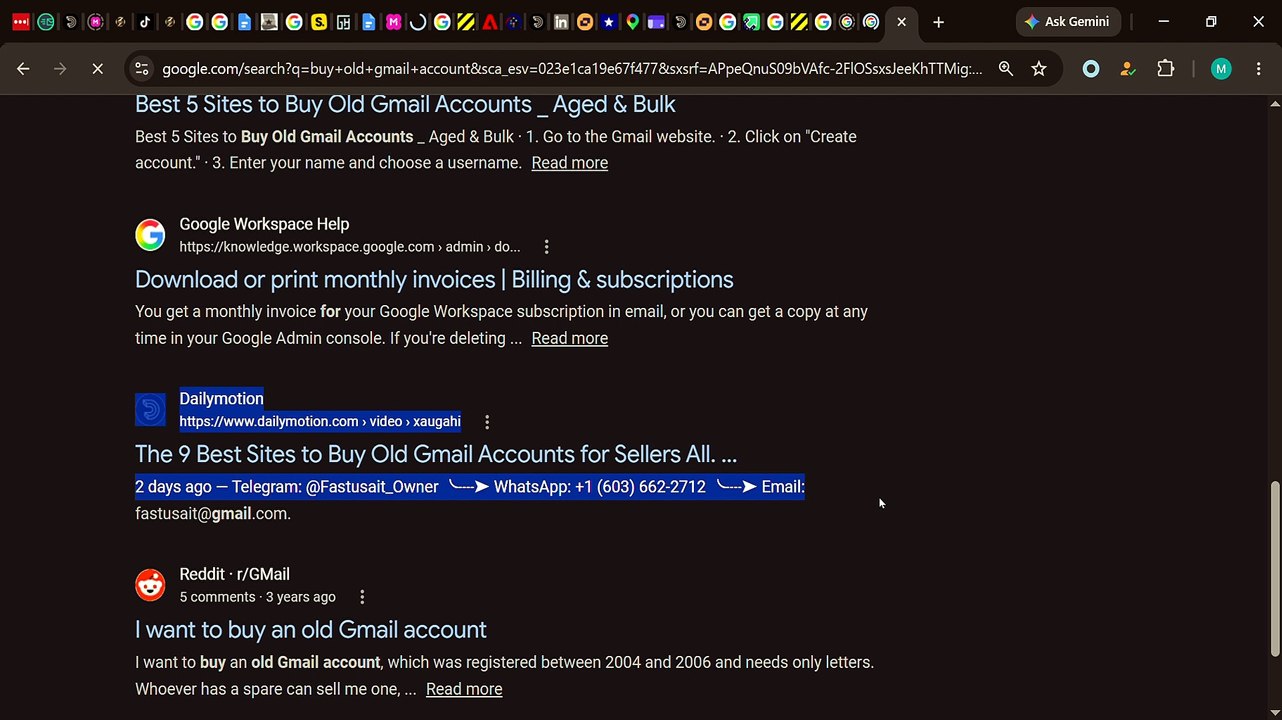
Task: Click Read more under monthly invoices snippet
Action: tap(570, 338)
